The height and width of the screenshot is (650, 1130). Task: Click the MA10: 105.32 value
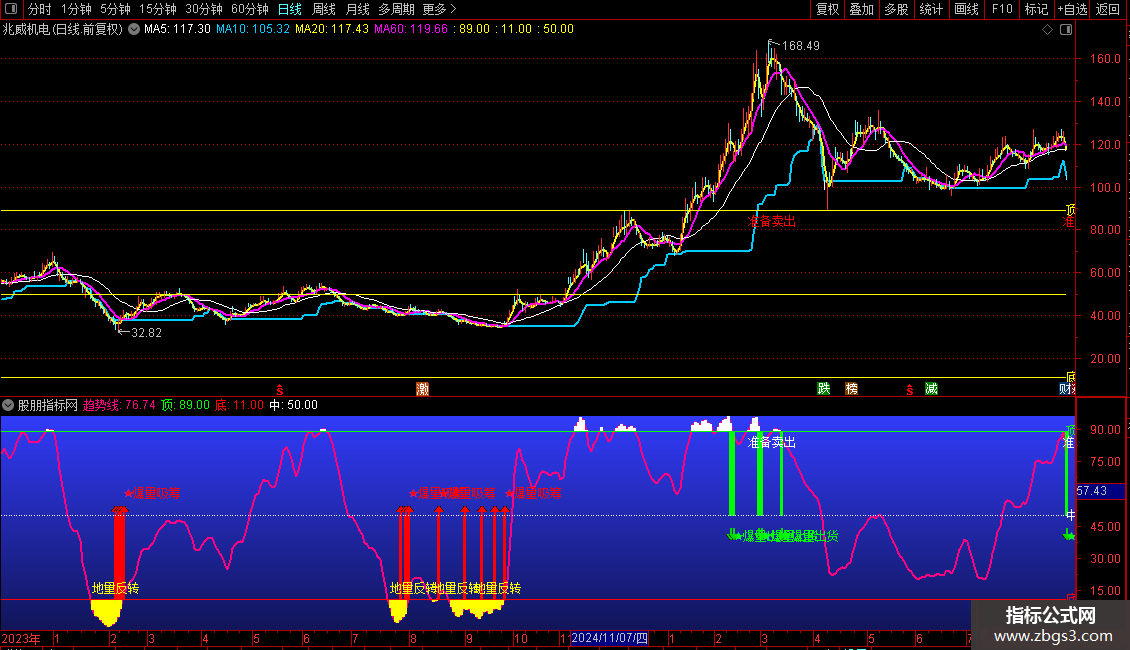tap(253, 30)
